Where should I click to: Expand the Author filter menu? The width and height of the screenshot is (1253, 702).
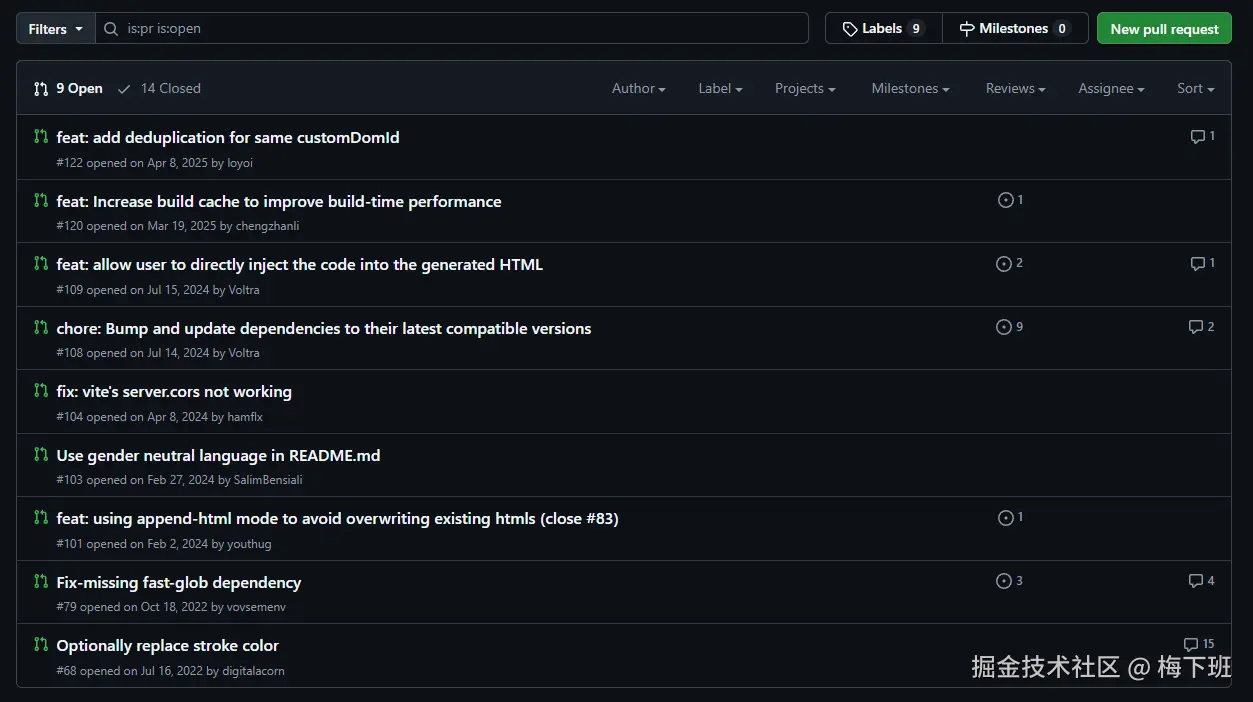pyautogui.click(x=638, y=89)
